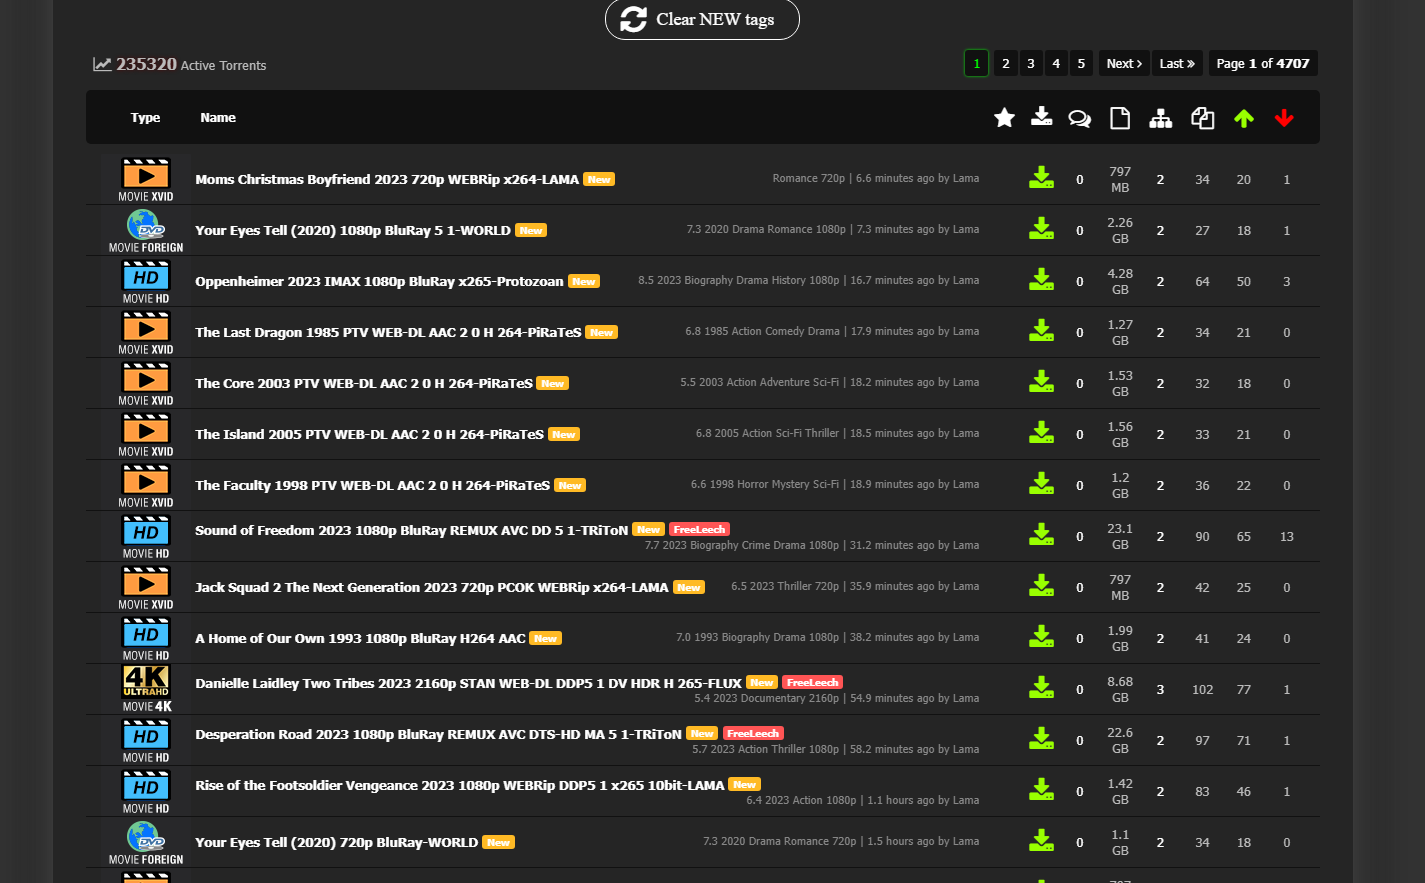Sort listing by Type column header

coord(145,117)
